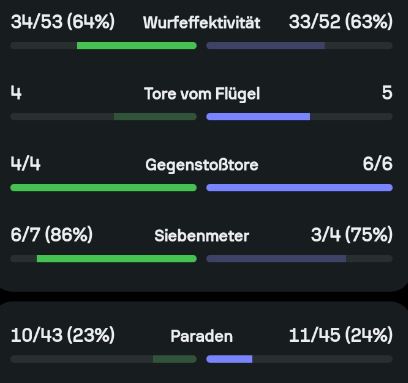Select the full green Gegenstoßtore bar
Screen dimensions: 408x383
pos(104,188)
